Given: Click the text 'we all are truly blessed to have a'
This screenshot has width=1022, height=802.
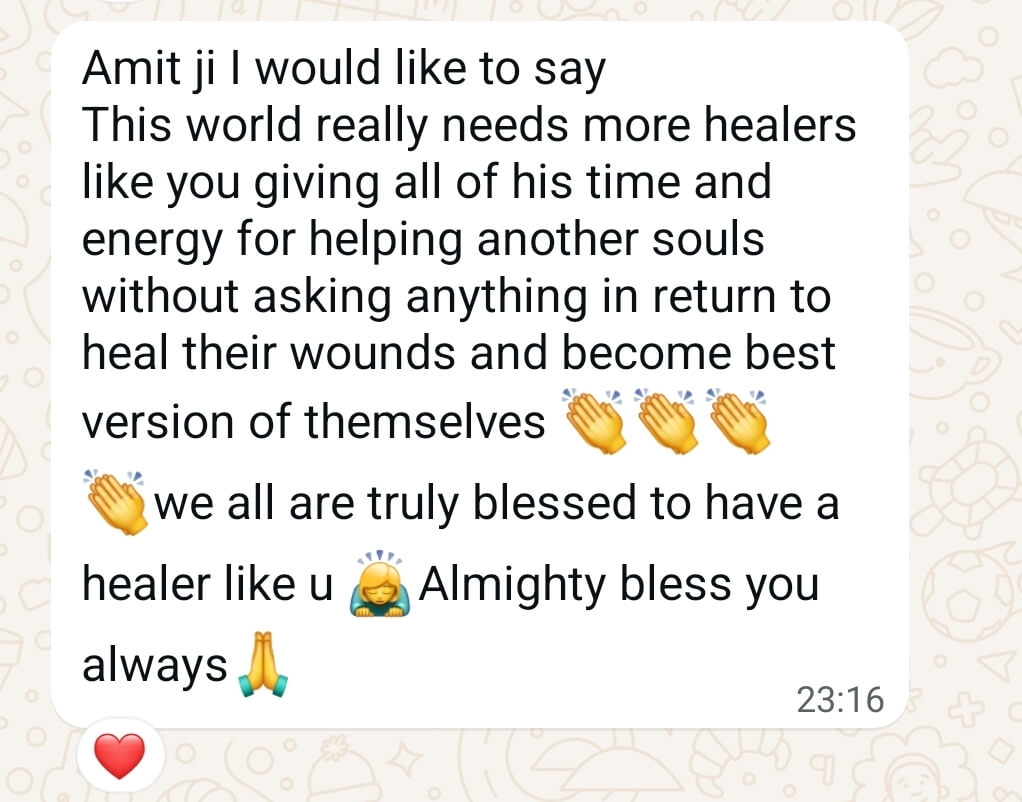Looking at the screenshot, I should click(x=497, y=503).
